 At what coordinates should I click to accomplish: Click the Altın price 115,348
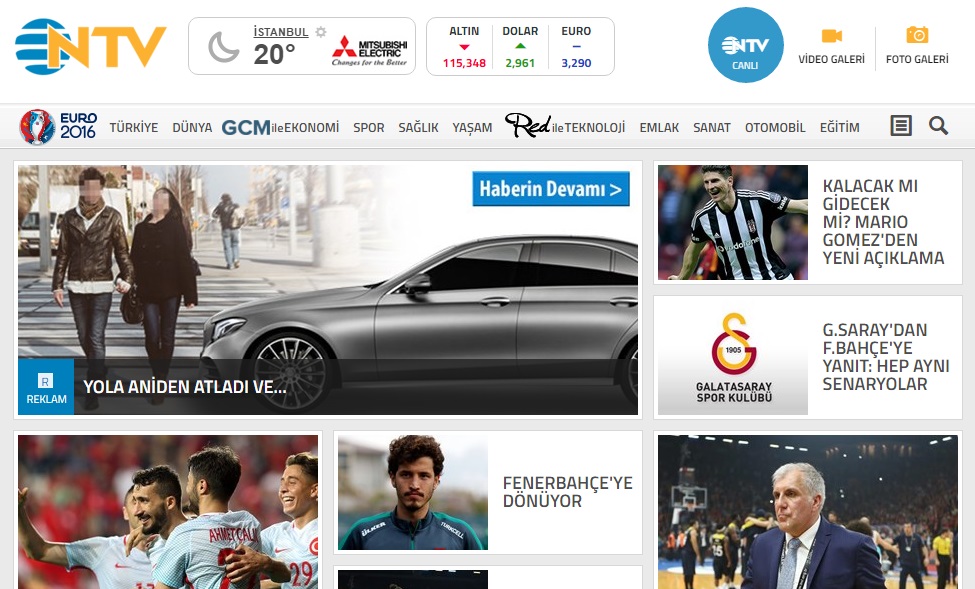(x=464, y=63)
